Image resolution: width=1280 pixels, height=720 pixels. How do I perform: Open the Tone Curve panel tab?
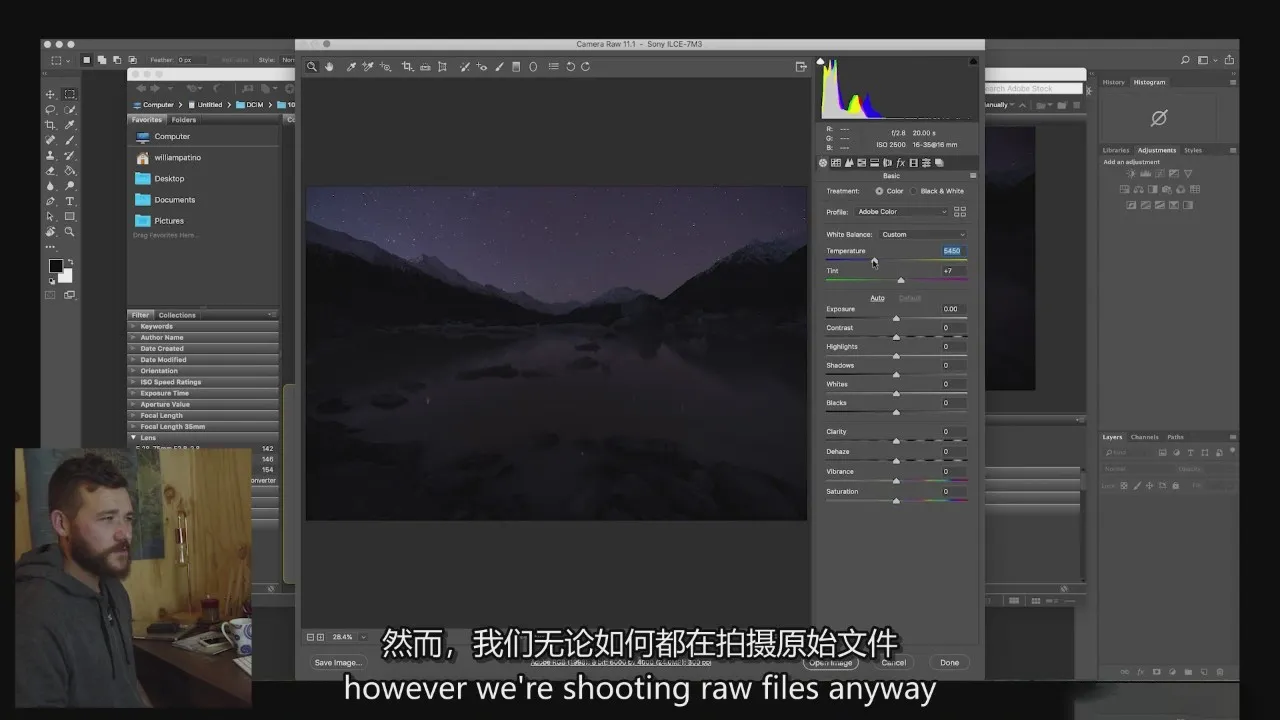tap(836, 162)
